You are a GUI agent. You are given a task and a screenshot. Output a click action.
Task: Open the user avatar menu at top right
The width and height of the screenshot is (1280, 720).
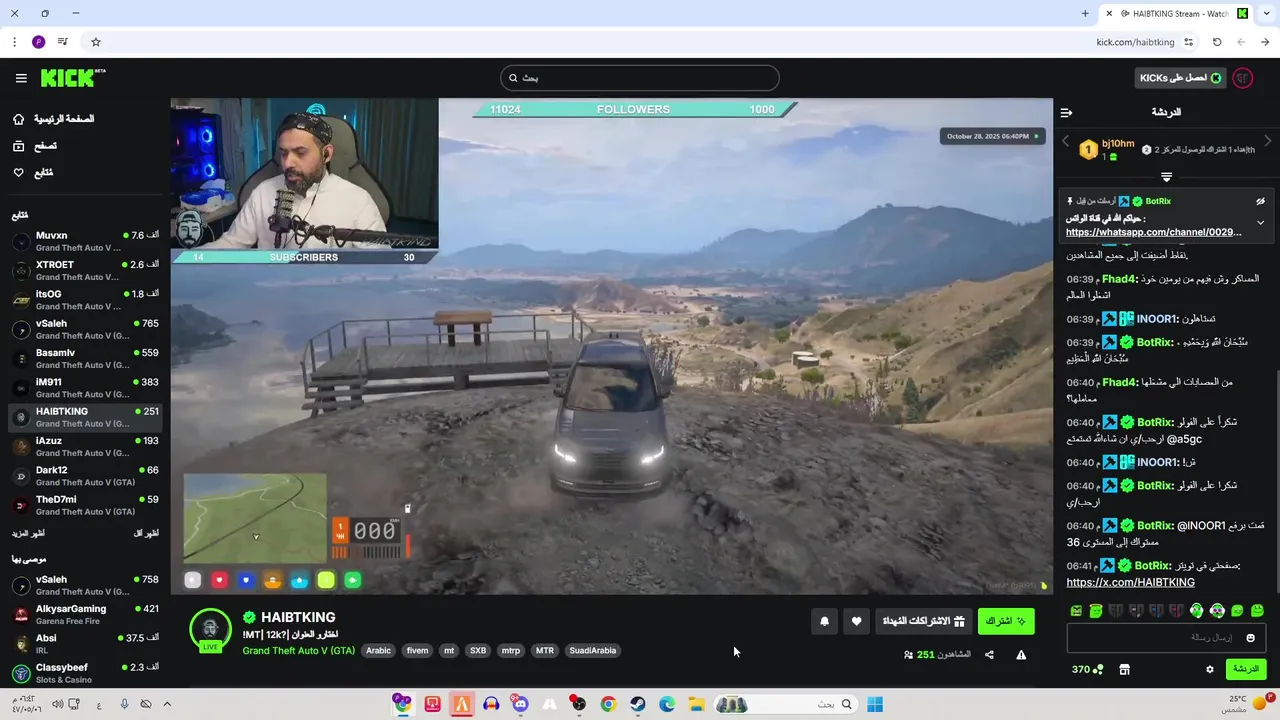pos(1243,78)
